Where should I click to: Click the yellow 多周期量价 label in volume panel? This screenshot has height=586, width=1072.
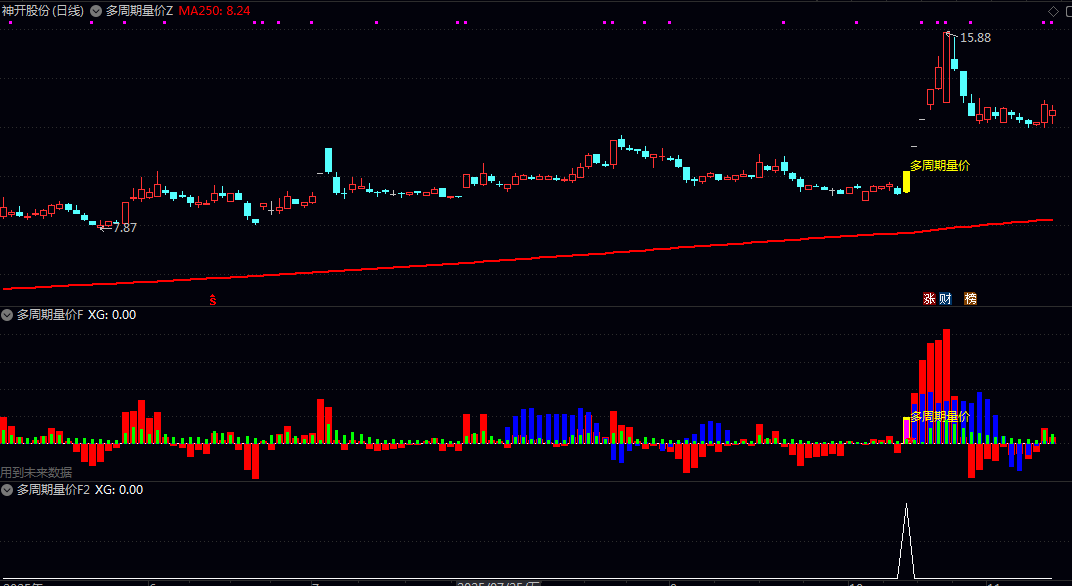click(939, 416)
